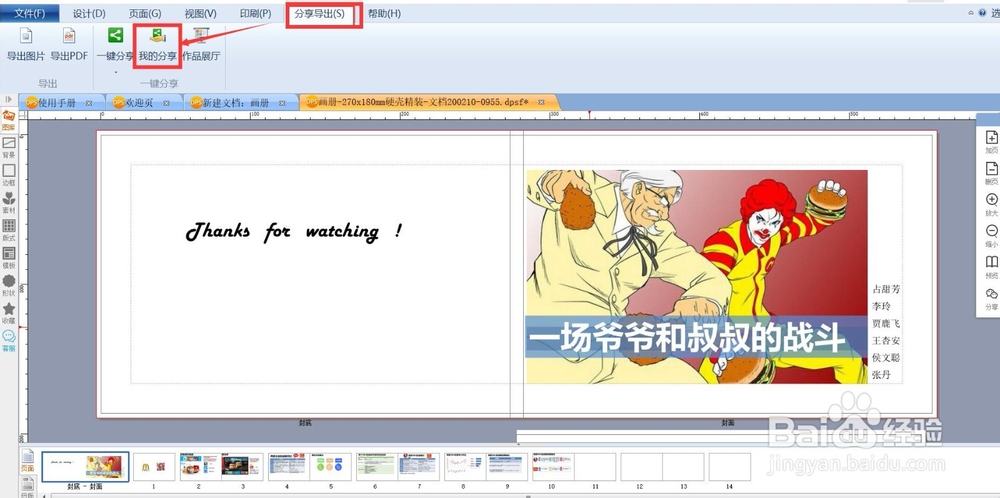The image size is (1000, 498).
Task: Open the 素材 materials panel
Action: [x=9, y=203]
